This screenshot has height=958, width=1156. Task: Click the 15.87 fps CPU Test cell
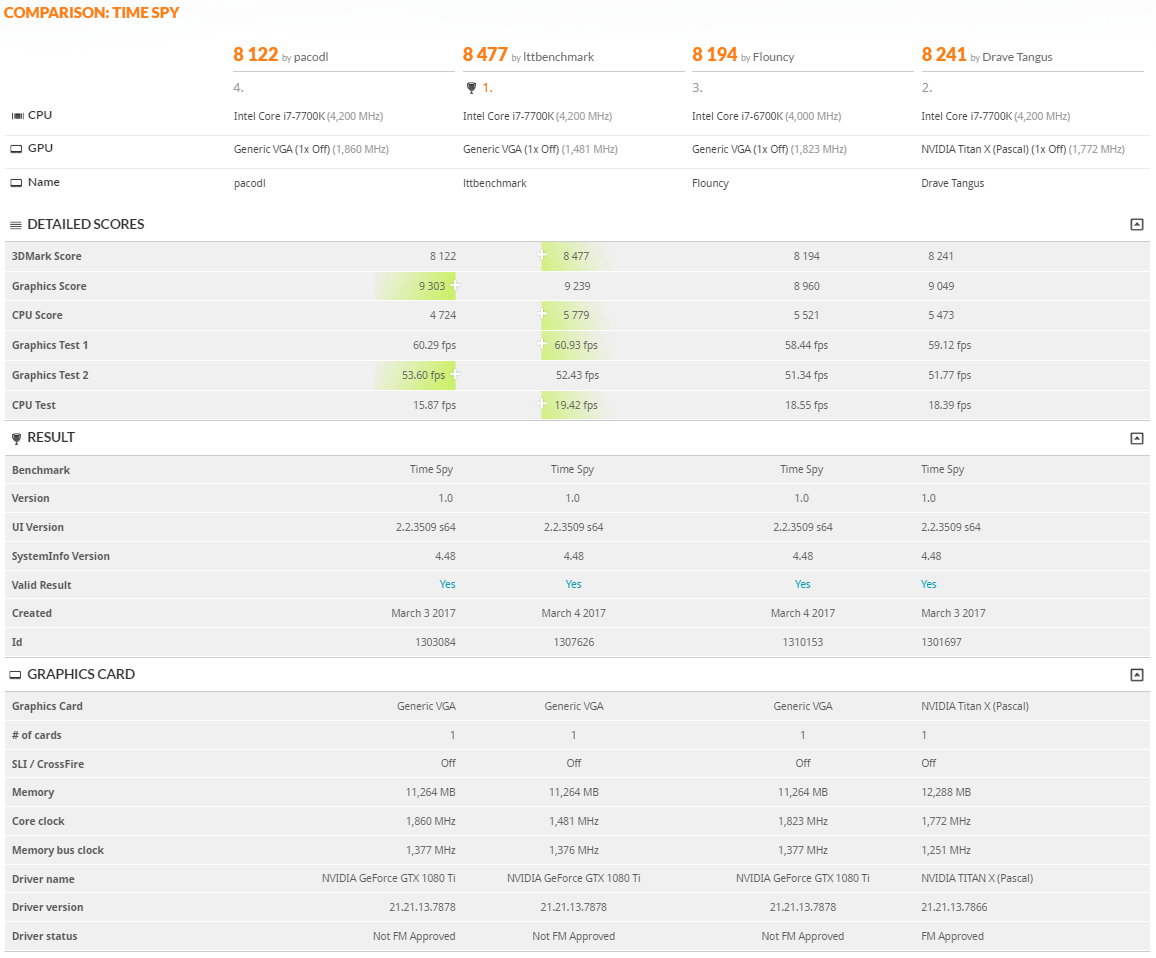click(x=434, y=405)
